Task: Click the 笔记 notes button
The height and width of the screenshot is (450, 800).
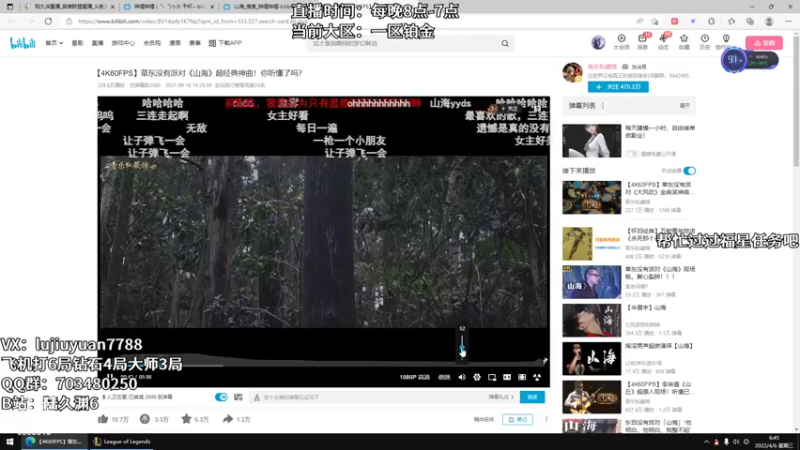Action: [517, 419]
